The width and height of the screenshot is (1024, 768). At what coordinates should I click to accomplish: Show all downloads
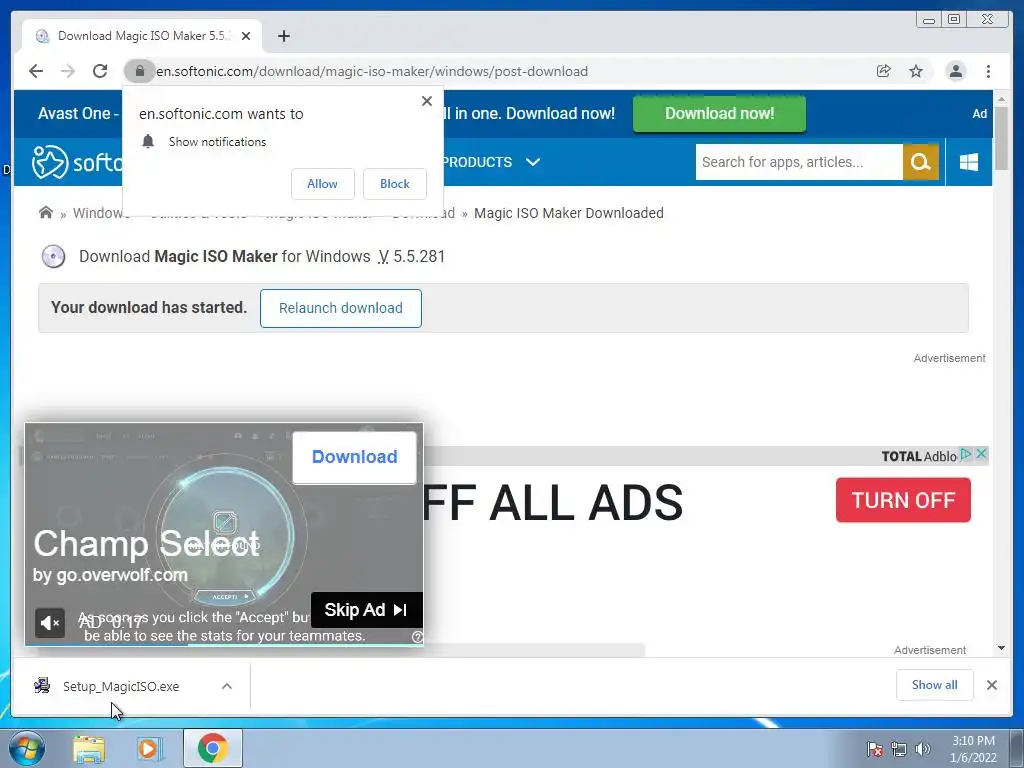point(935,685)
